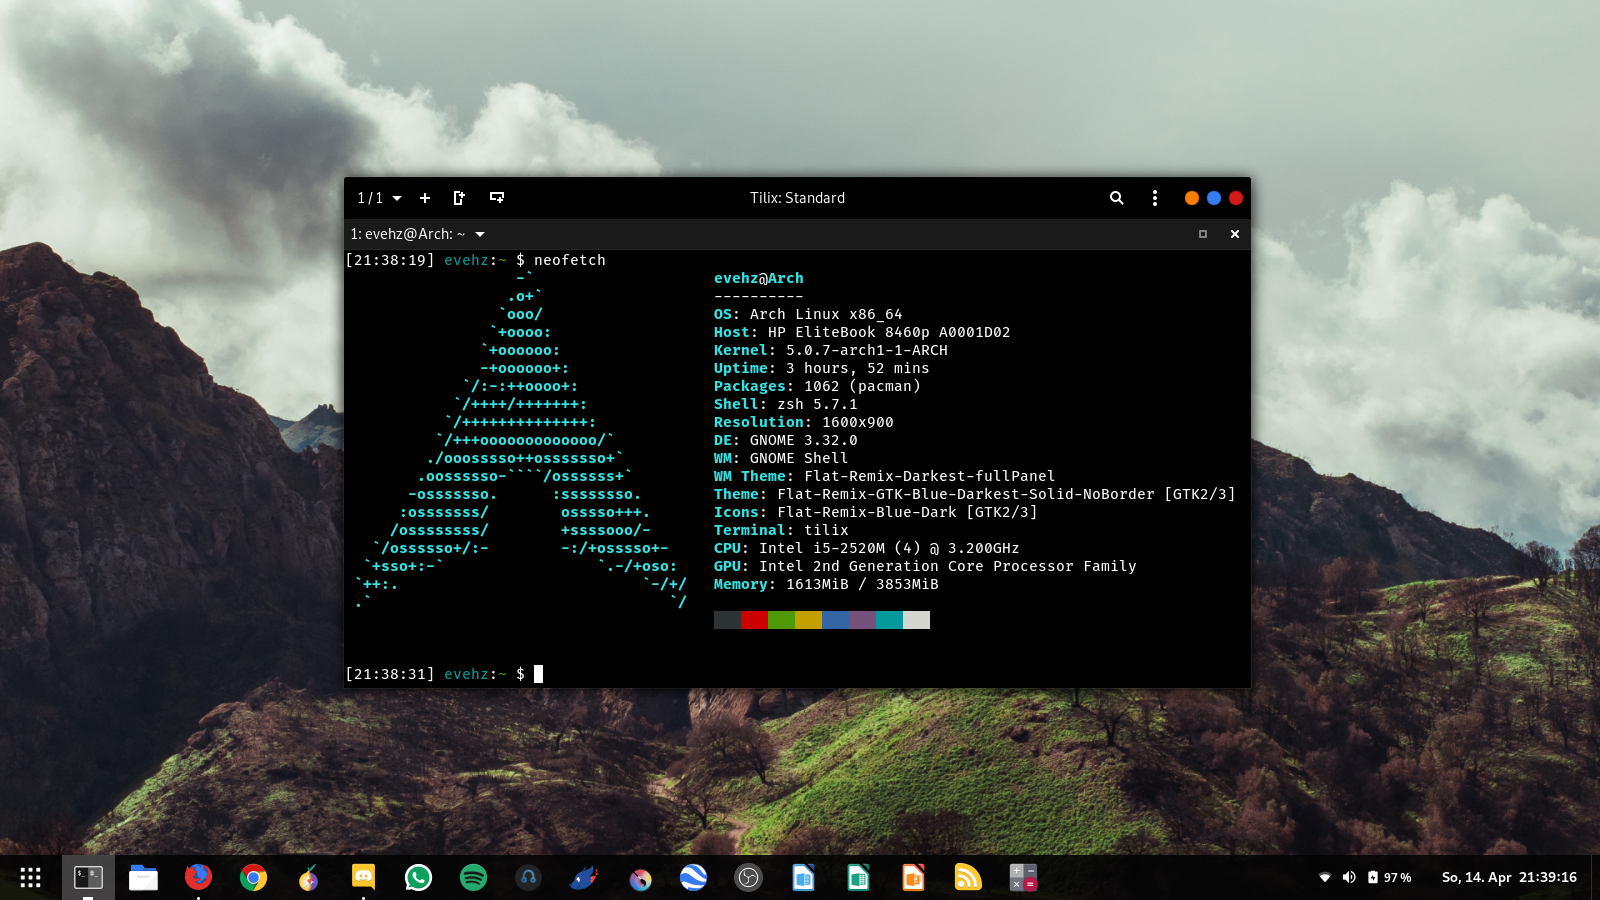
Task: Click the green color block
Action: click(781, 620)
